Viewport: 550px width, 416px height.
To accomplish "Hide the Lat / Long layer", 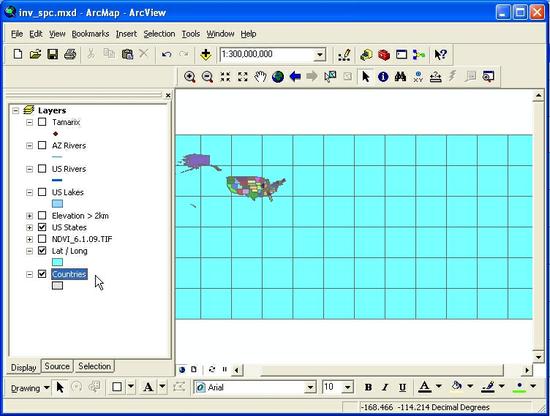I will click(42, 251).
